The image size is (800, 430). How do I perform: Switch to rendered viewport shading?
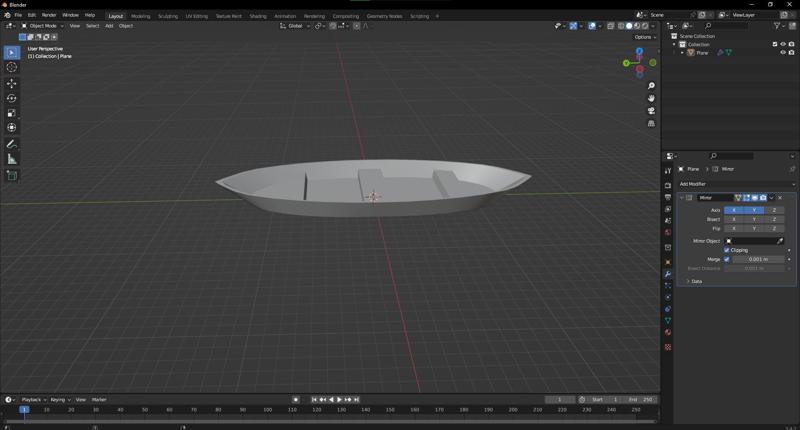[x=645, y=26]
